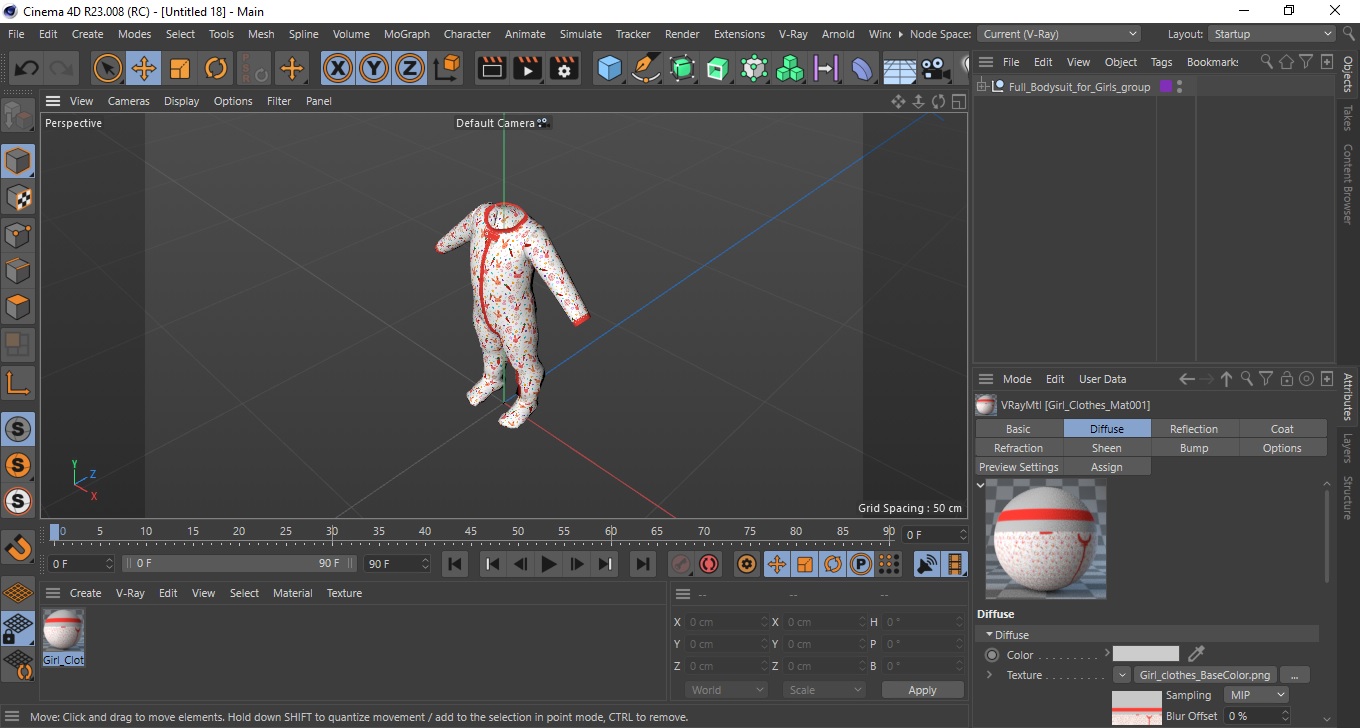
Task: Activate the Move tool in top toolbar
Action: 144,68
